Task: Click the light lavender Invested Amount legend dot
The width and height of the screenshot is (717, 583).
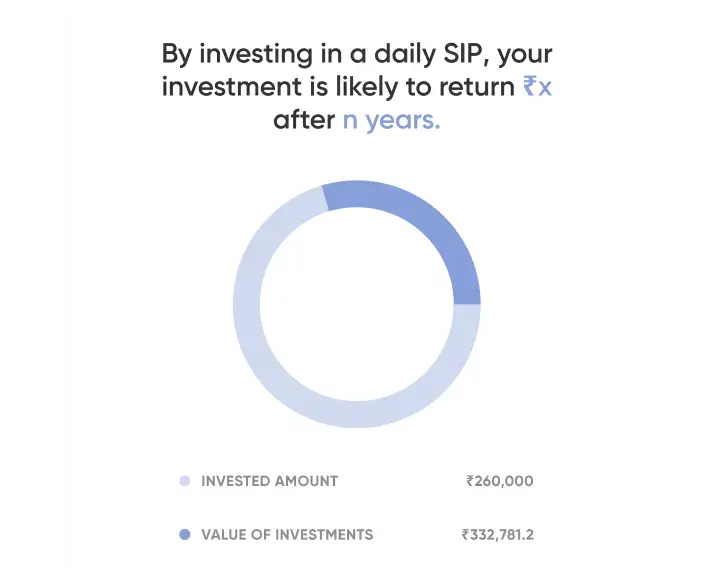Action: [x=185, y=481]
